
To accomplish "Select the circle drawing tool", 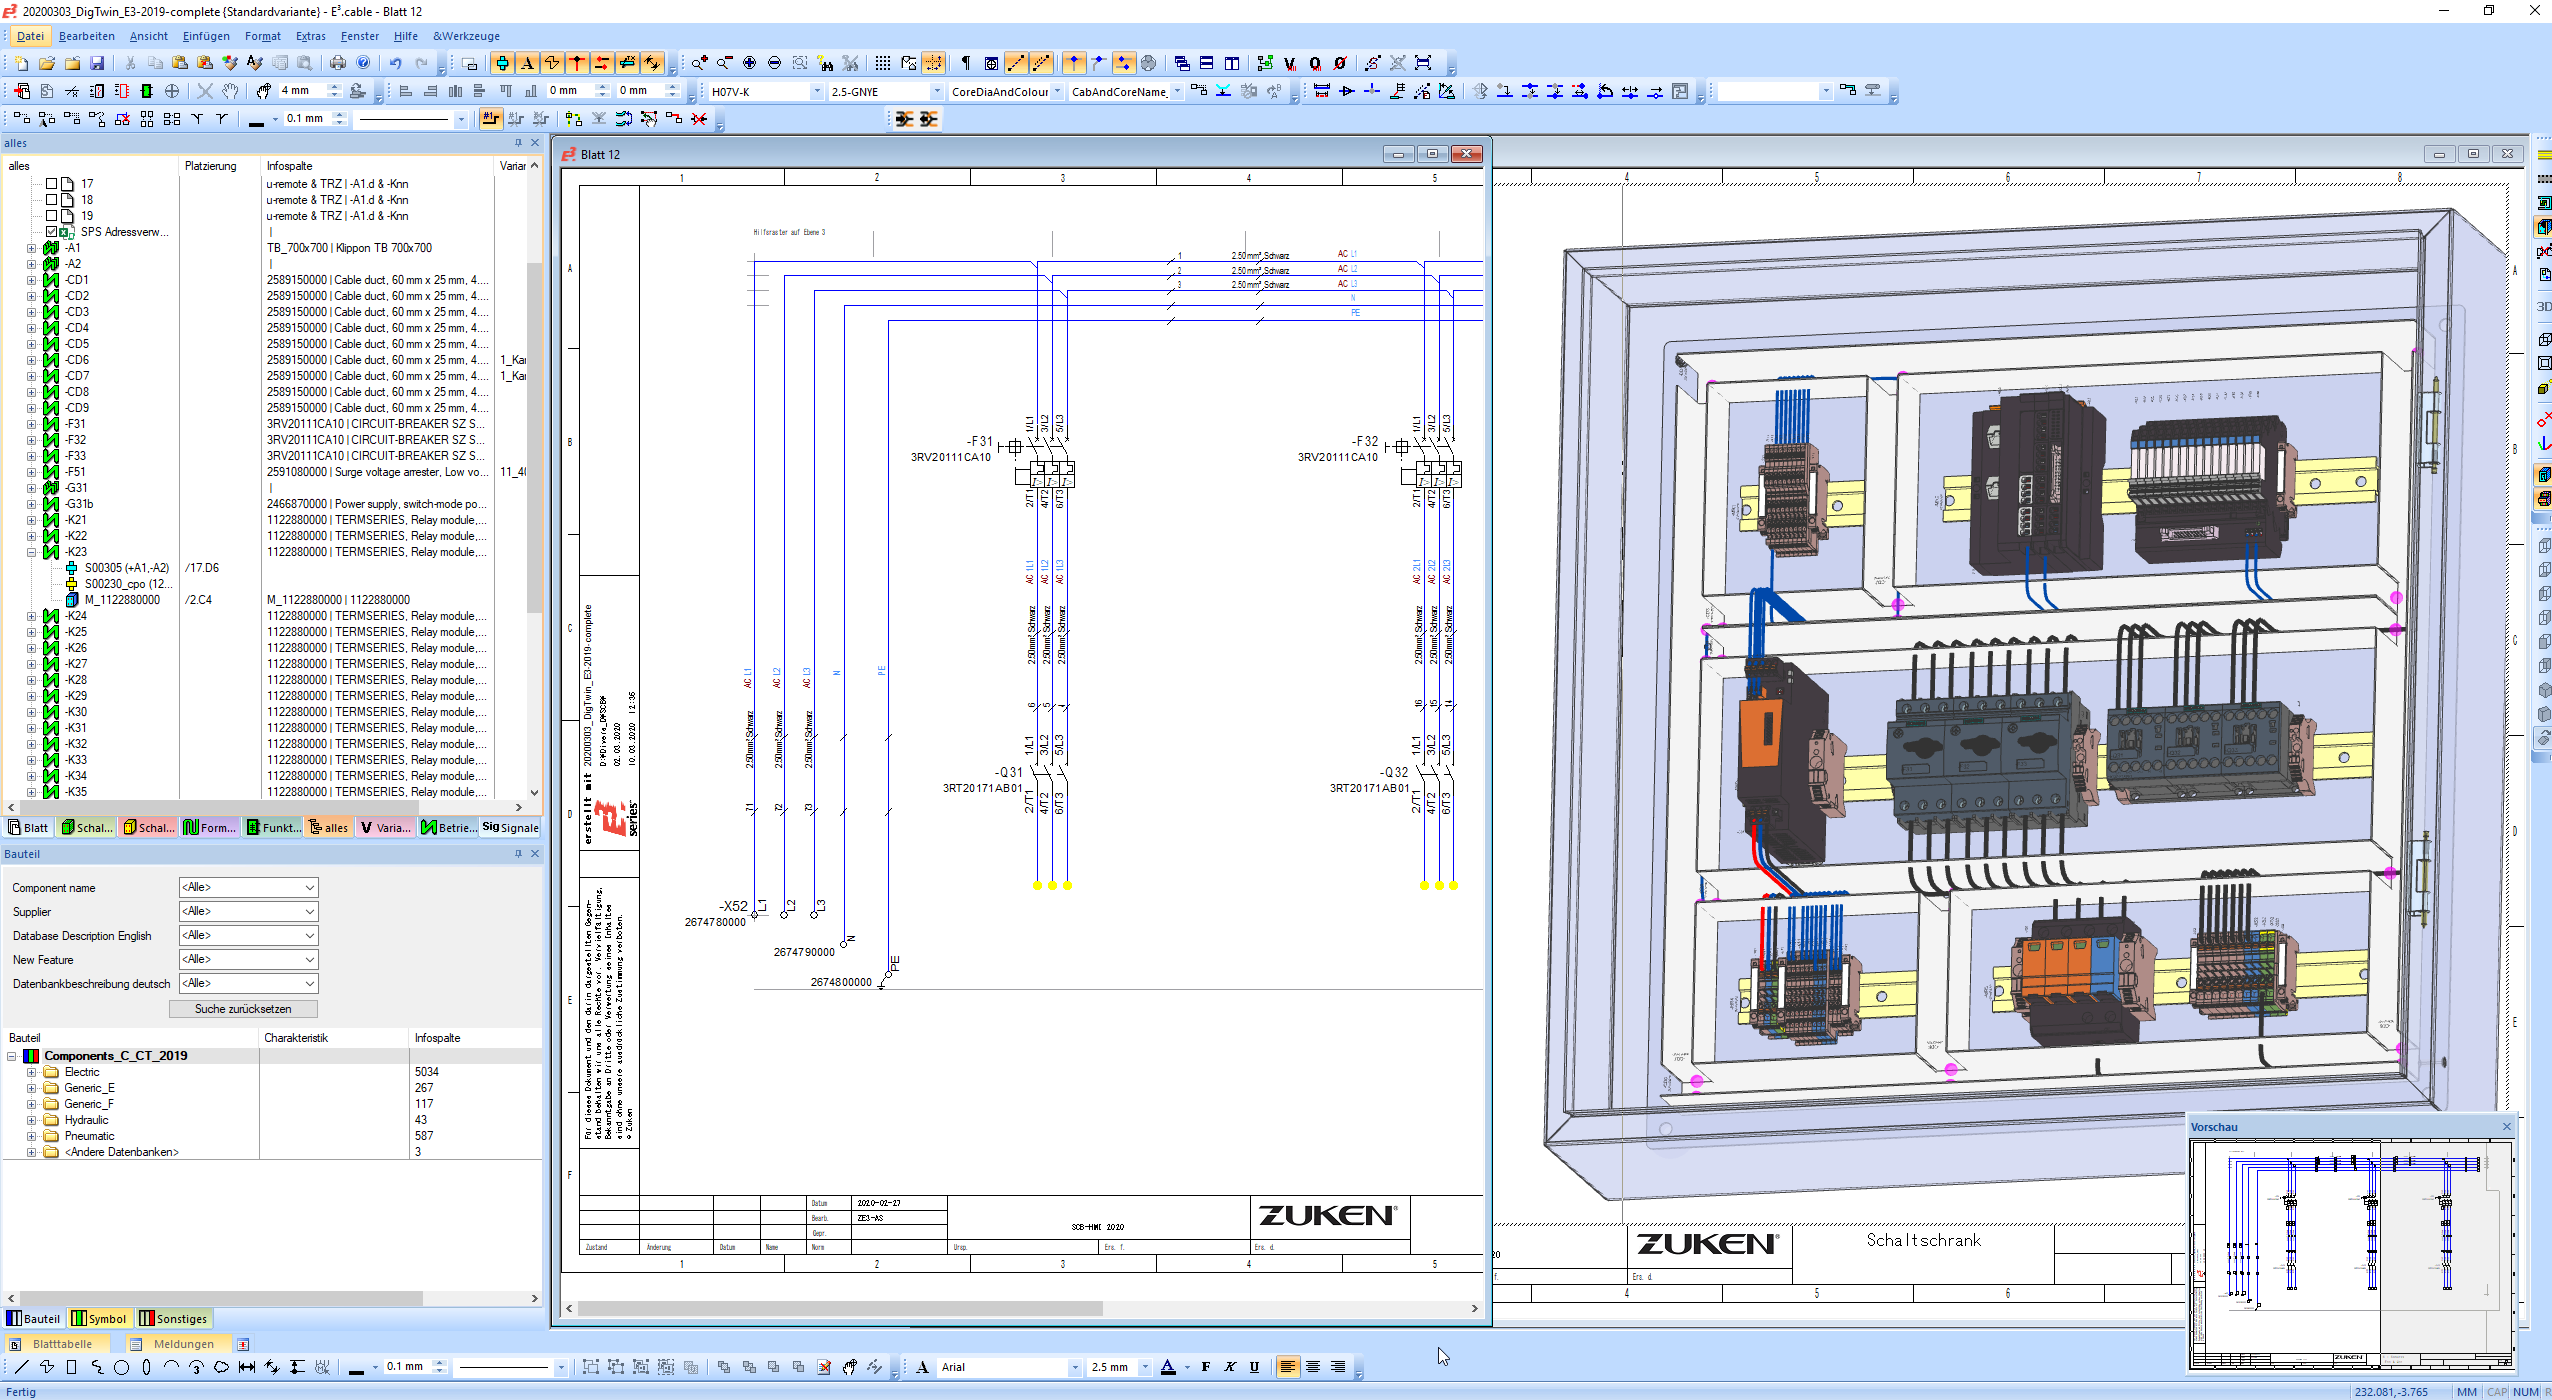I will [x=121, y=1367].
